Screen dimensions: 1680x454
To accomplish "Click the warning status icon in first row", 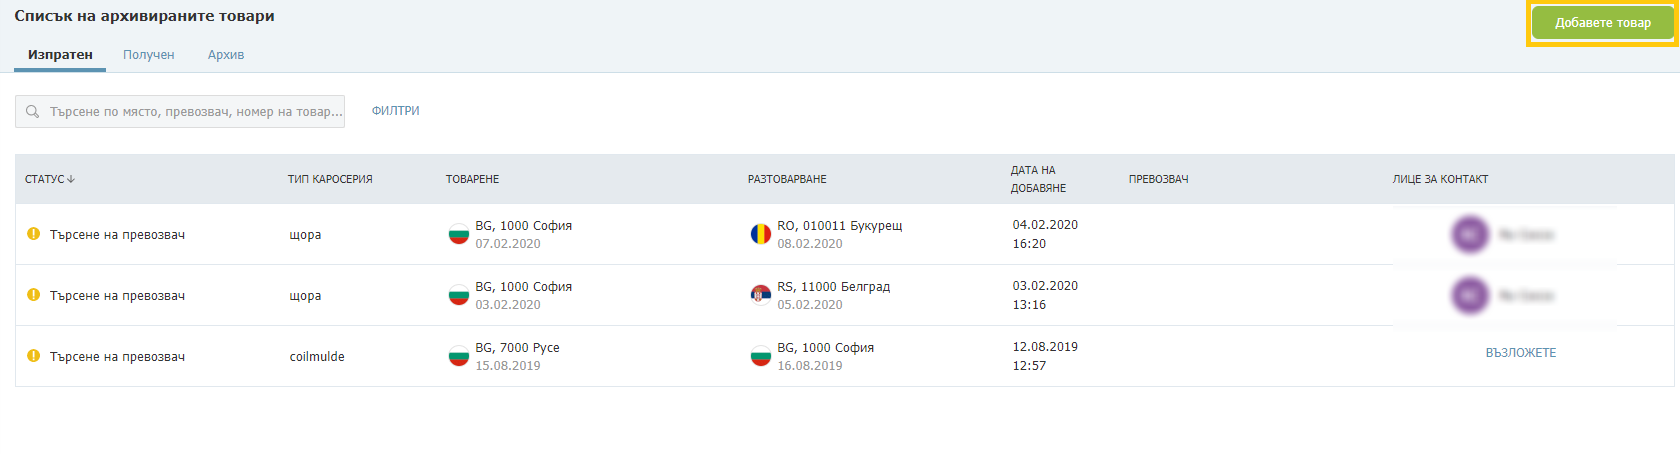I will [x=33, y=234].
